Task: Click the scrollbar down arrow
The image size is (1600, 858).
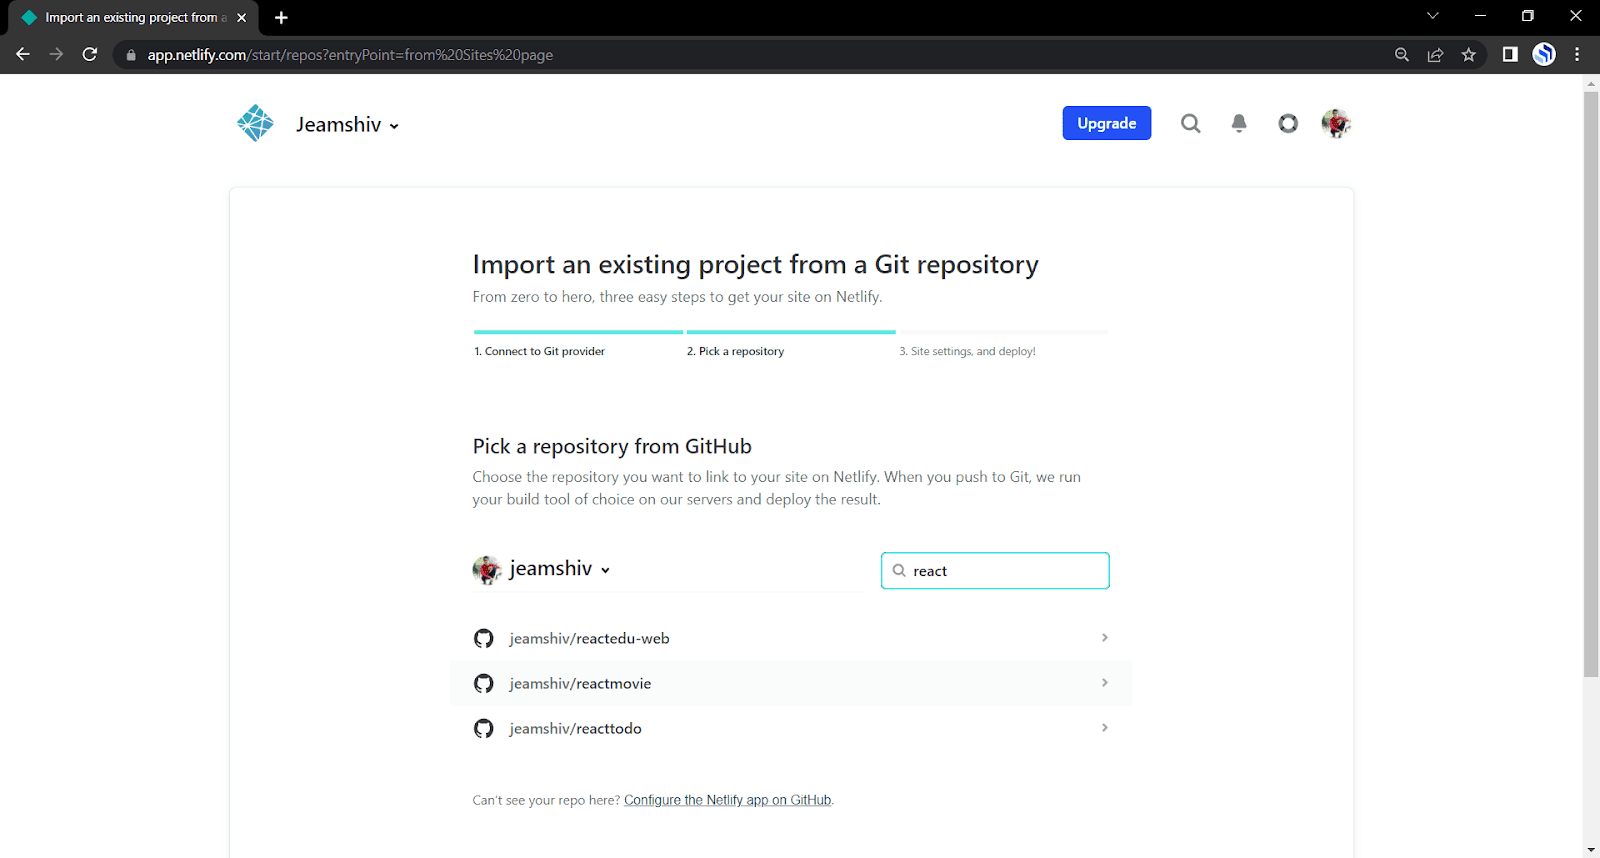Action: tap(1591, 850)
